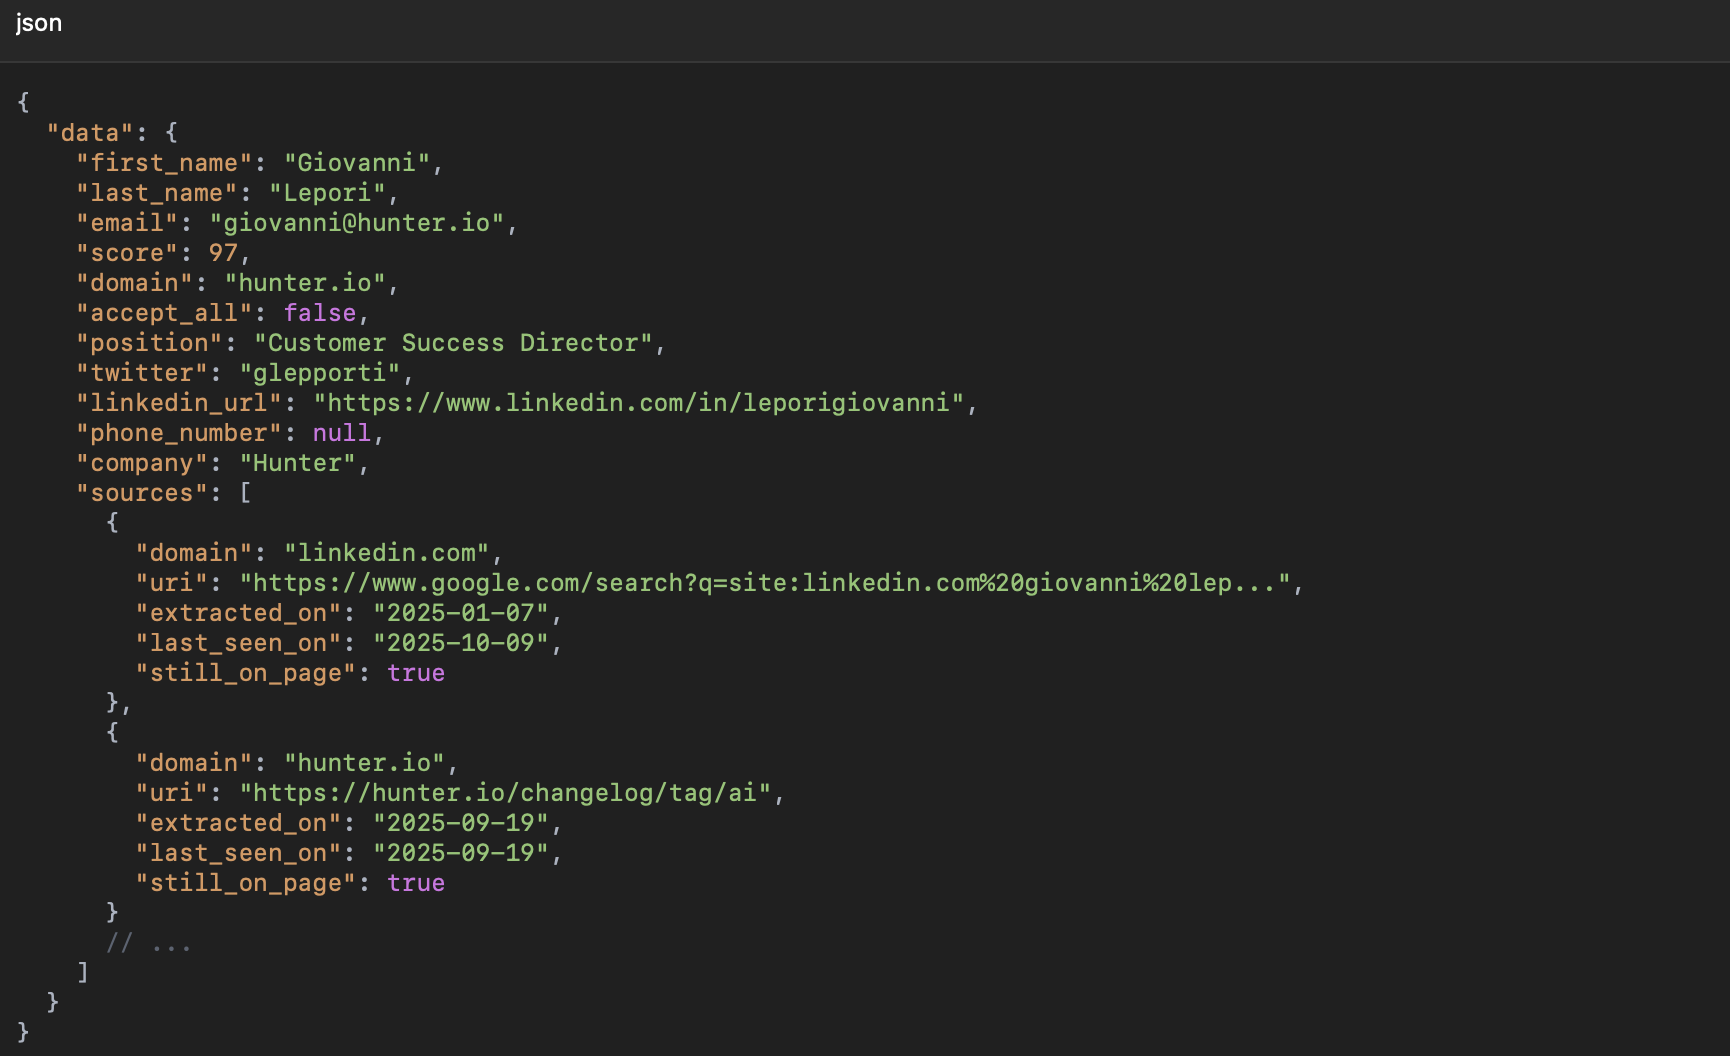Click the giovanni@hunter.io email value

(x=355, y=223)
